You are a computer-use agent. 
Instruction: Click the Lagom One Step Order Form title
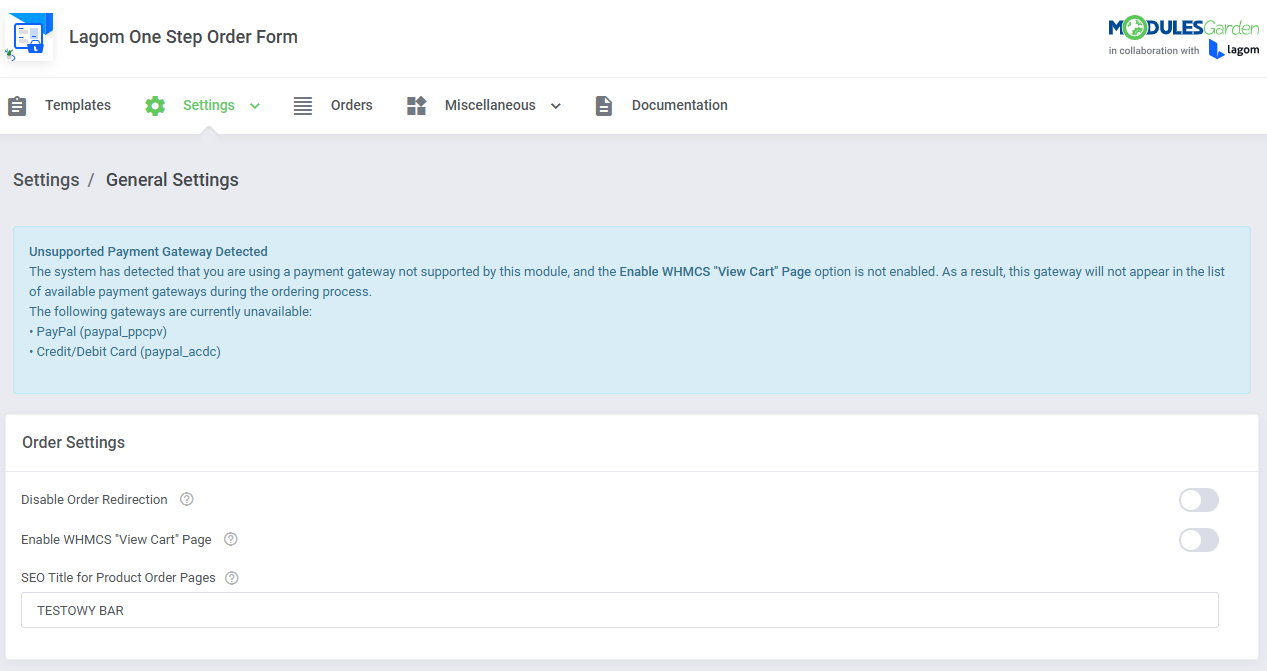[x=183, y=37]
